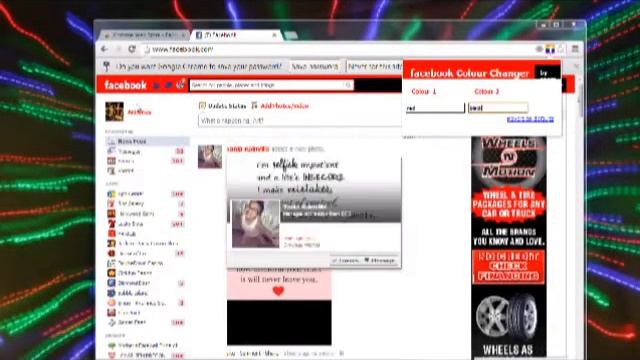
Task: Click the post author's avatar thumbnail
Action: [x=210, y=156]
